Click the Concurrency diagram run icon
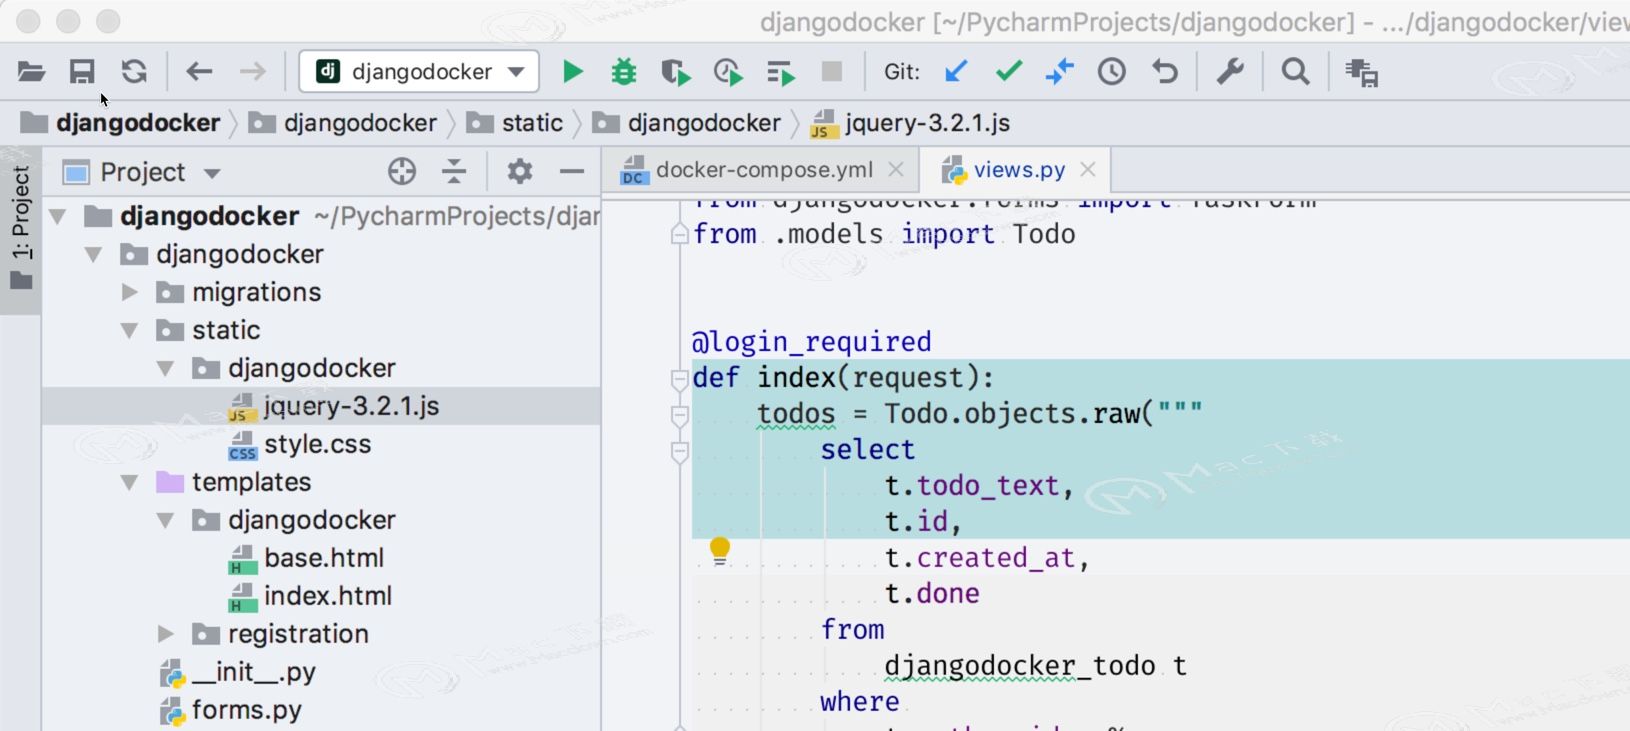 (780, 73)
